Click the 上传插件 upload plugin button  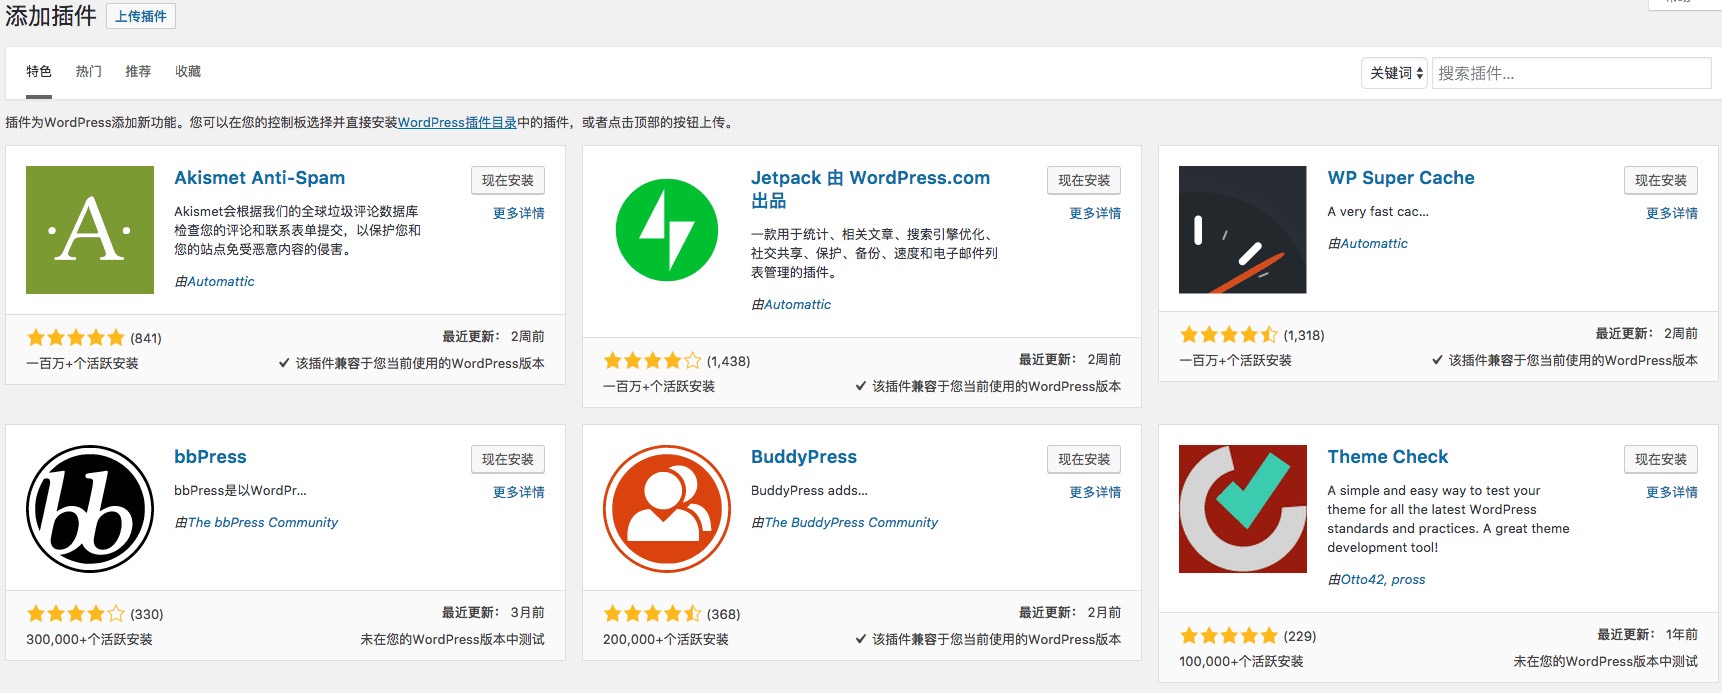coord(141,16)
